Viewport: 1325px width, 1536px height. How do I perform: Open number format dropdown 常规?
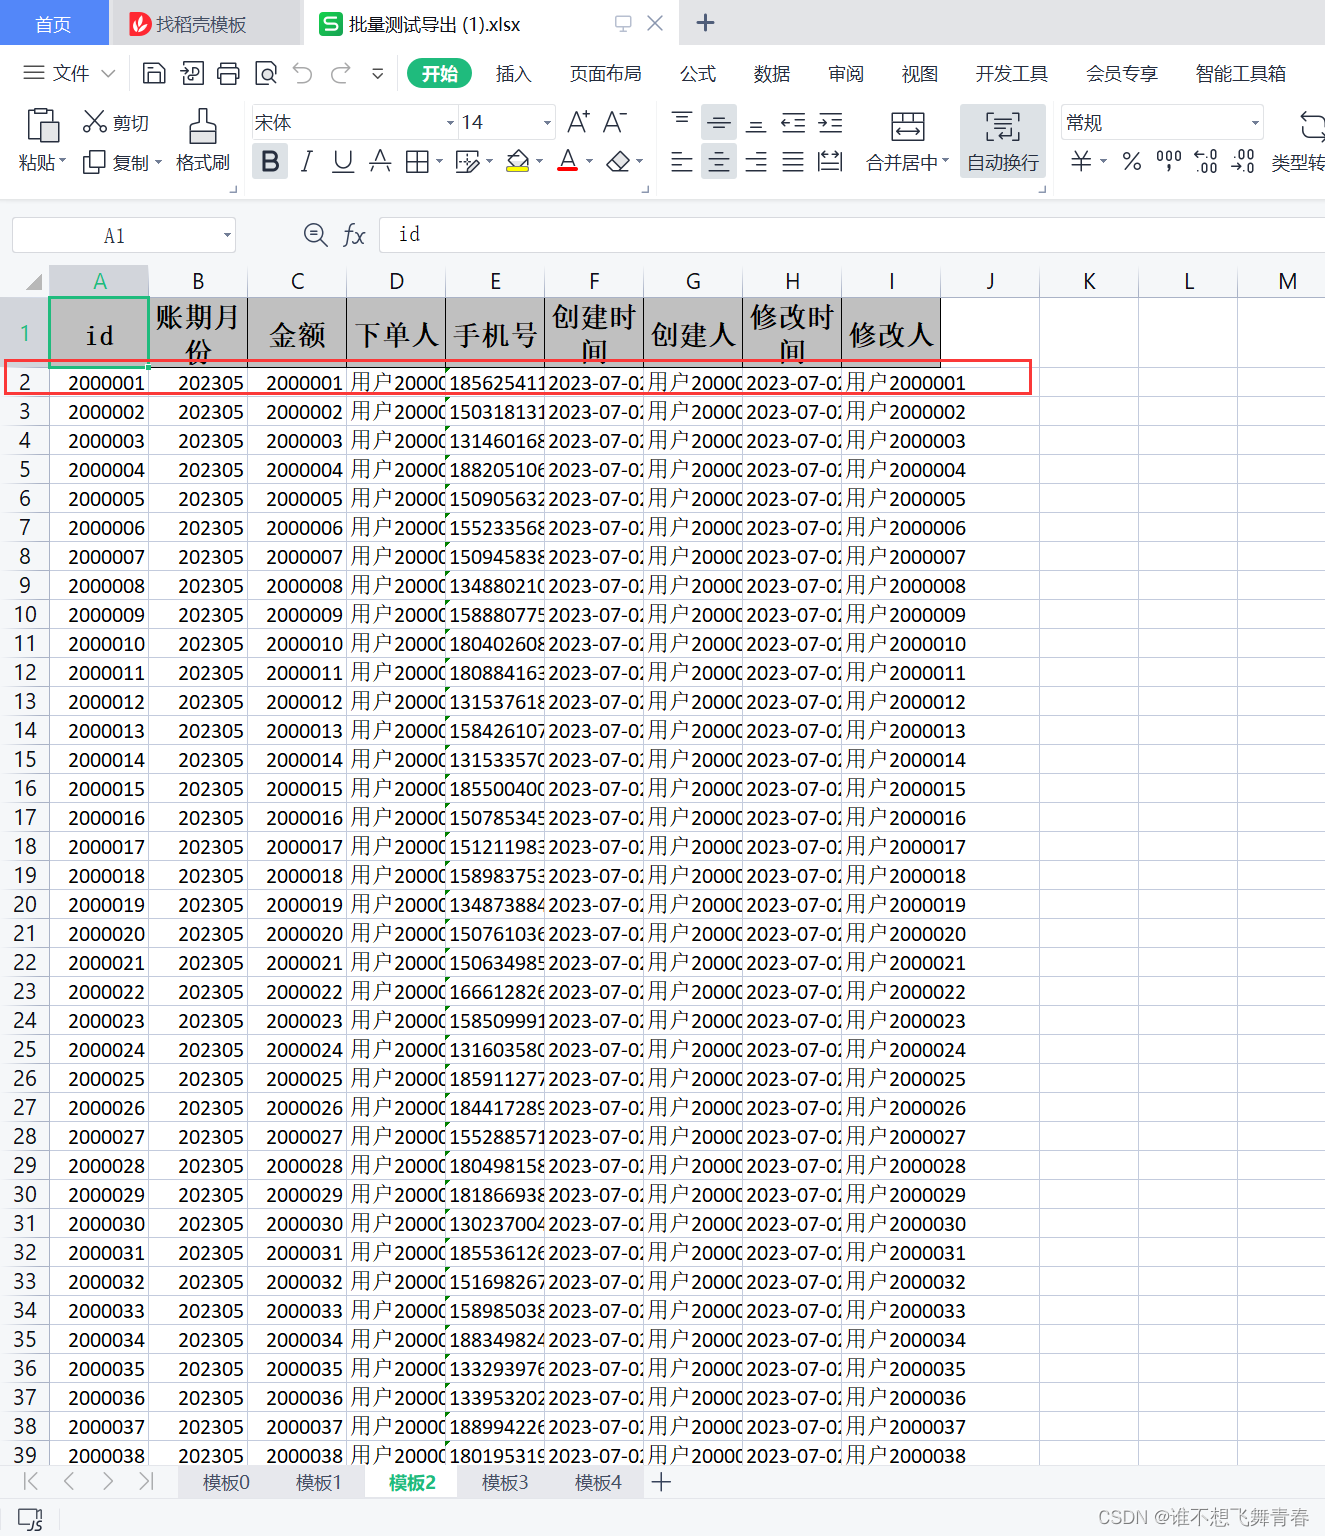pos(1255,123)
